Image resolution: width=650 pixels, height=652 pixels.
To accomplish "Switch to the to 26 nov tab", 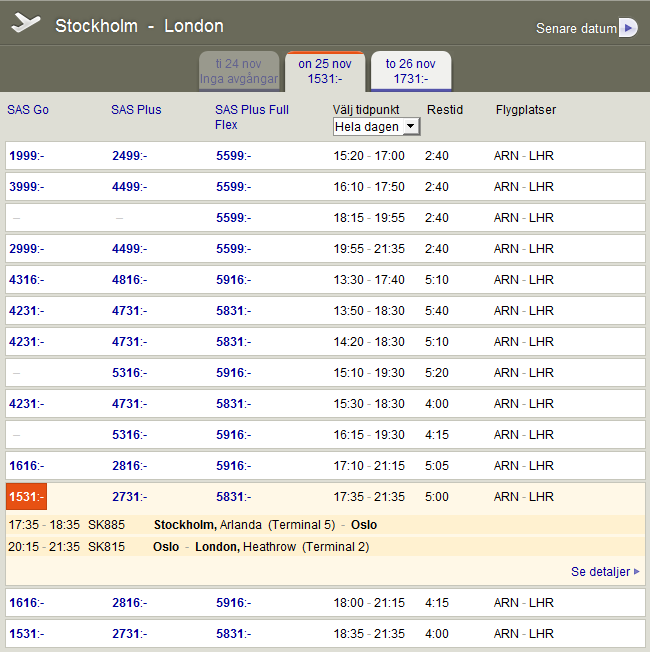I will 411,71.
